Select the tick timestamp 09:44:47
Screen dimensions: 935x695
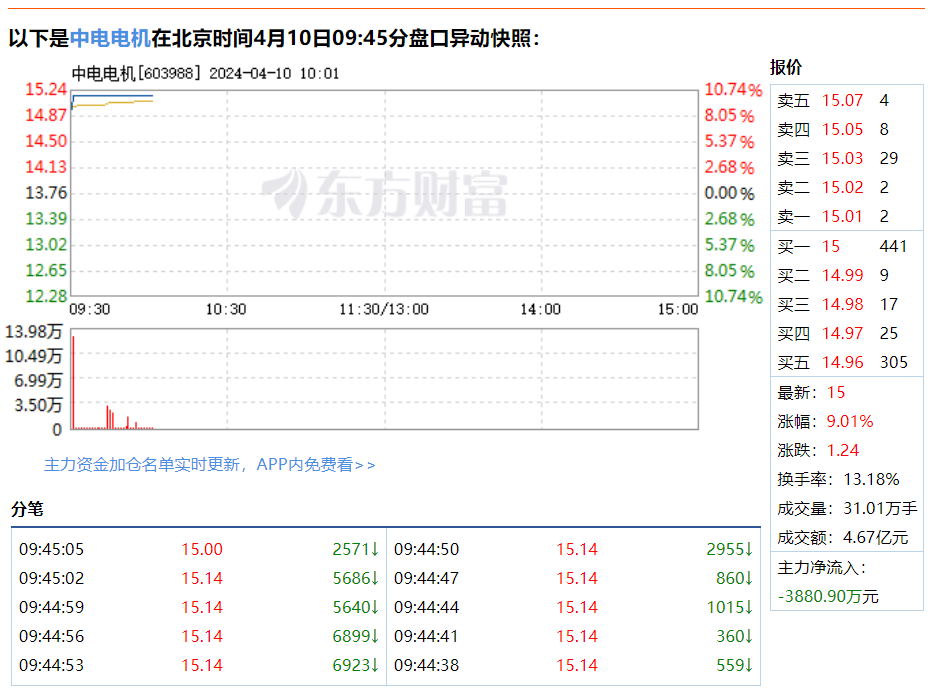pyautogui.click(x=426, y=578)
